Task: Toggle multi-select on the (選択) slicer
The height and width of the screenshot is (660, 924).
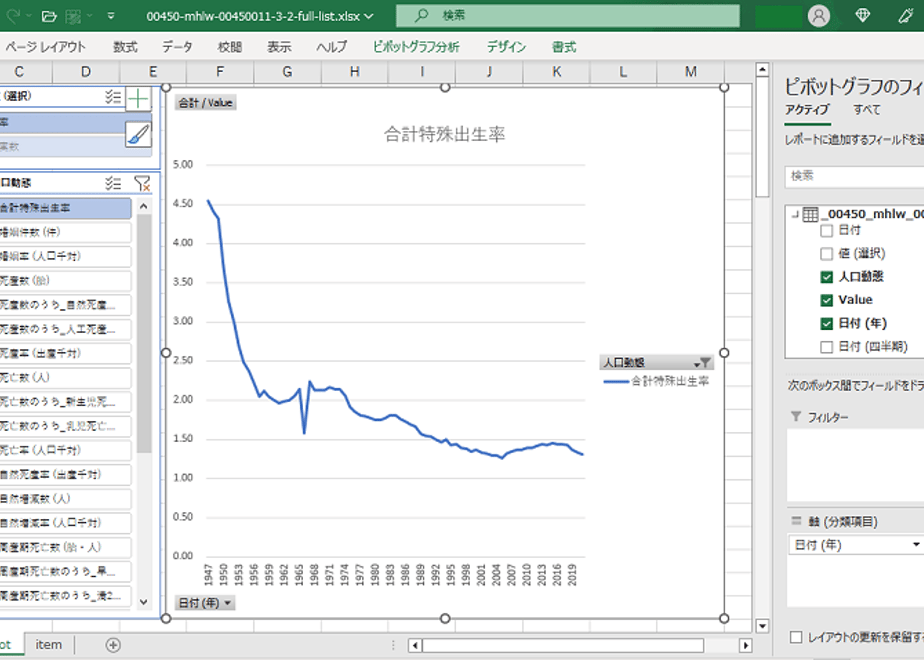Action: 113,97
